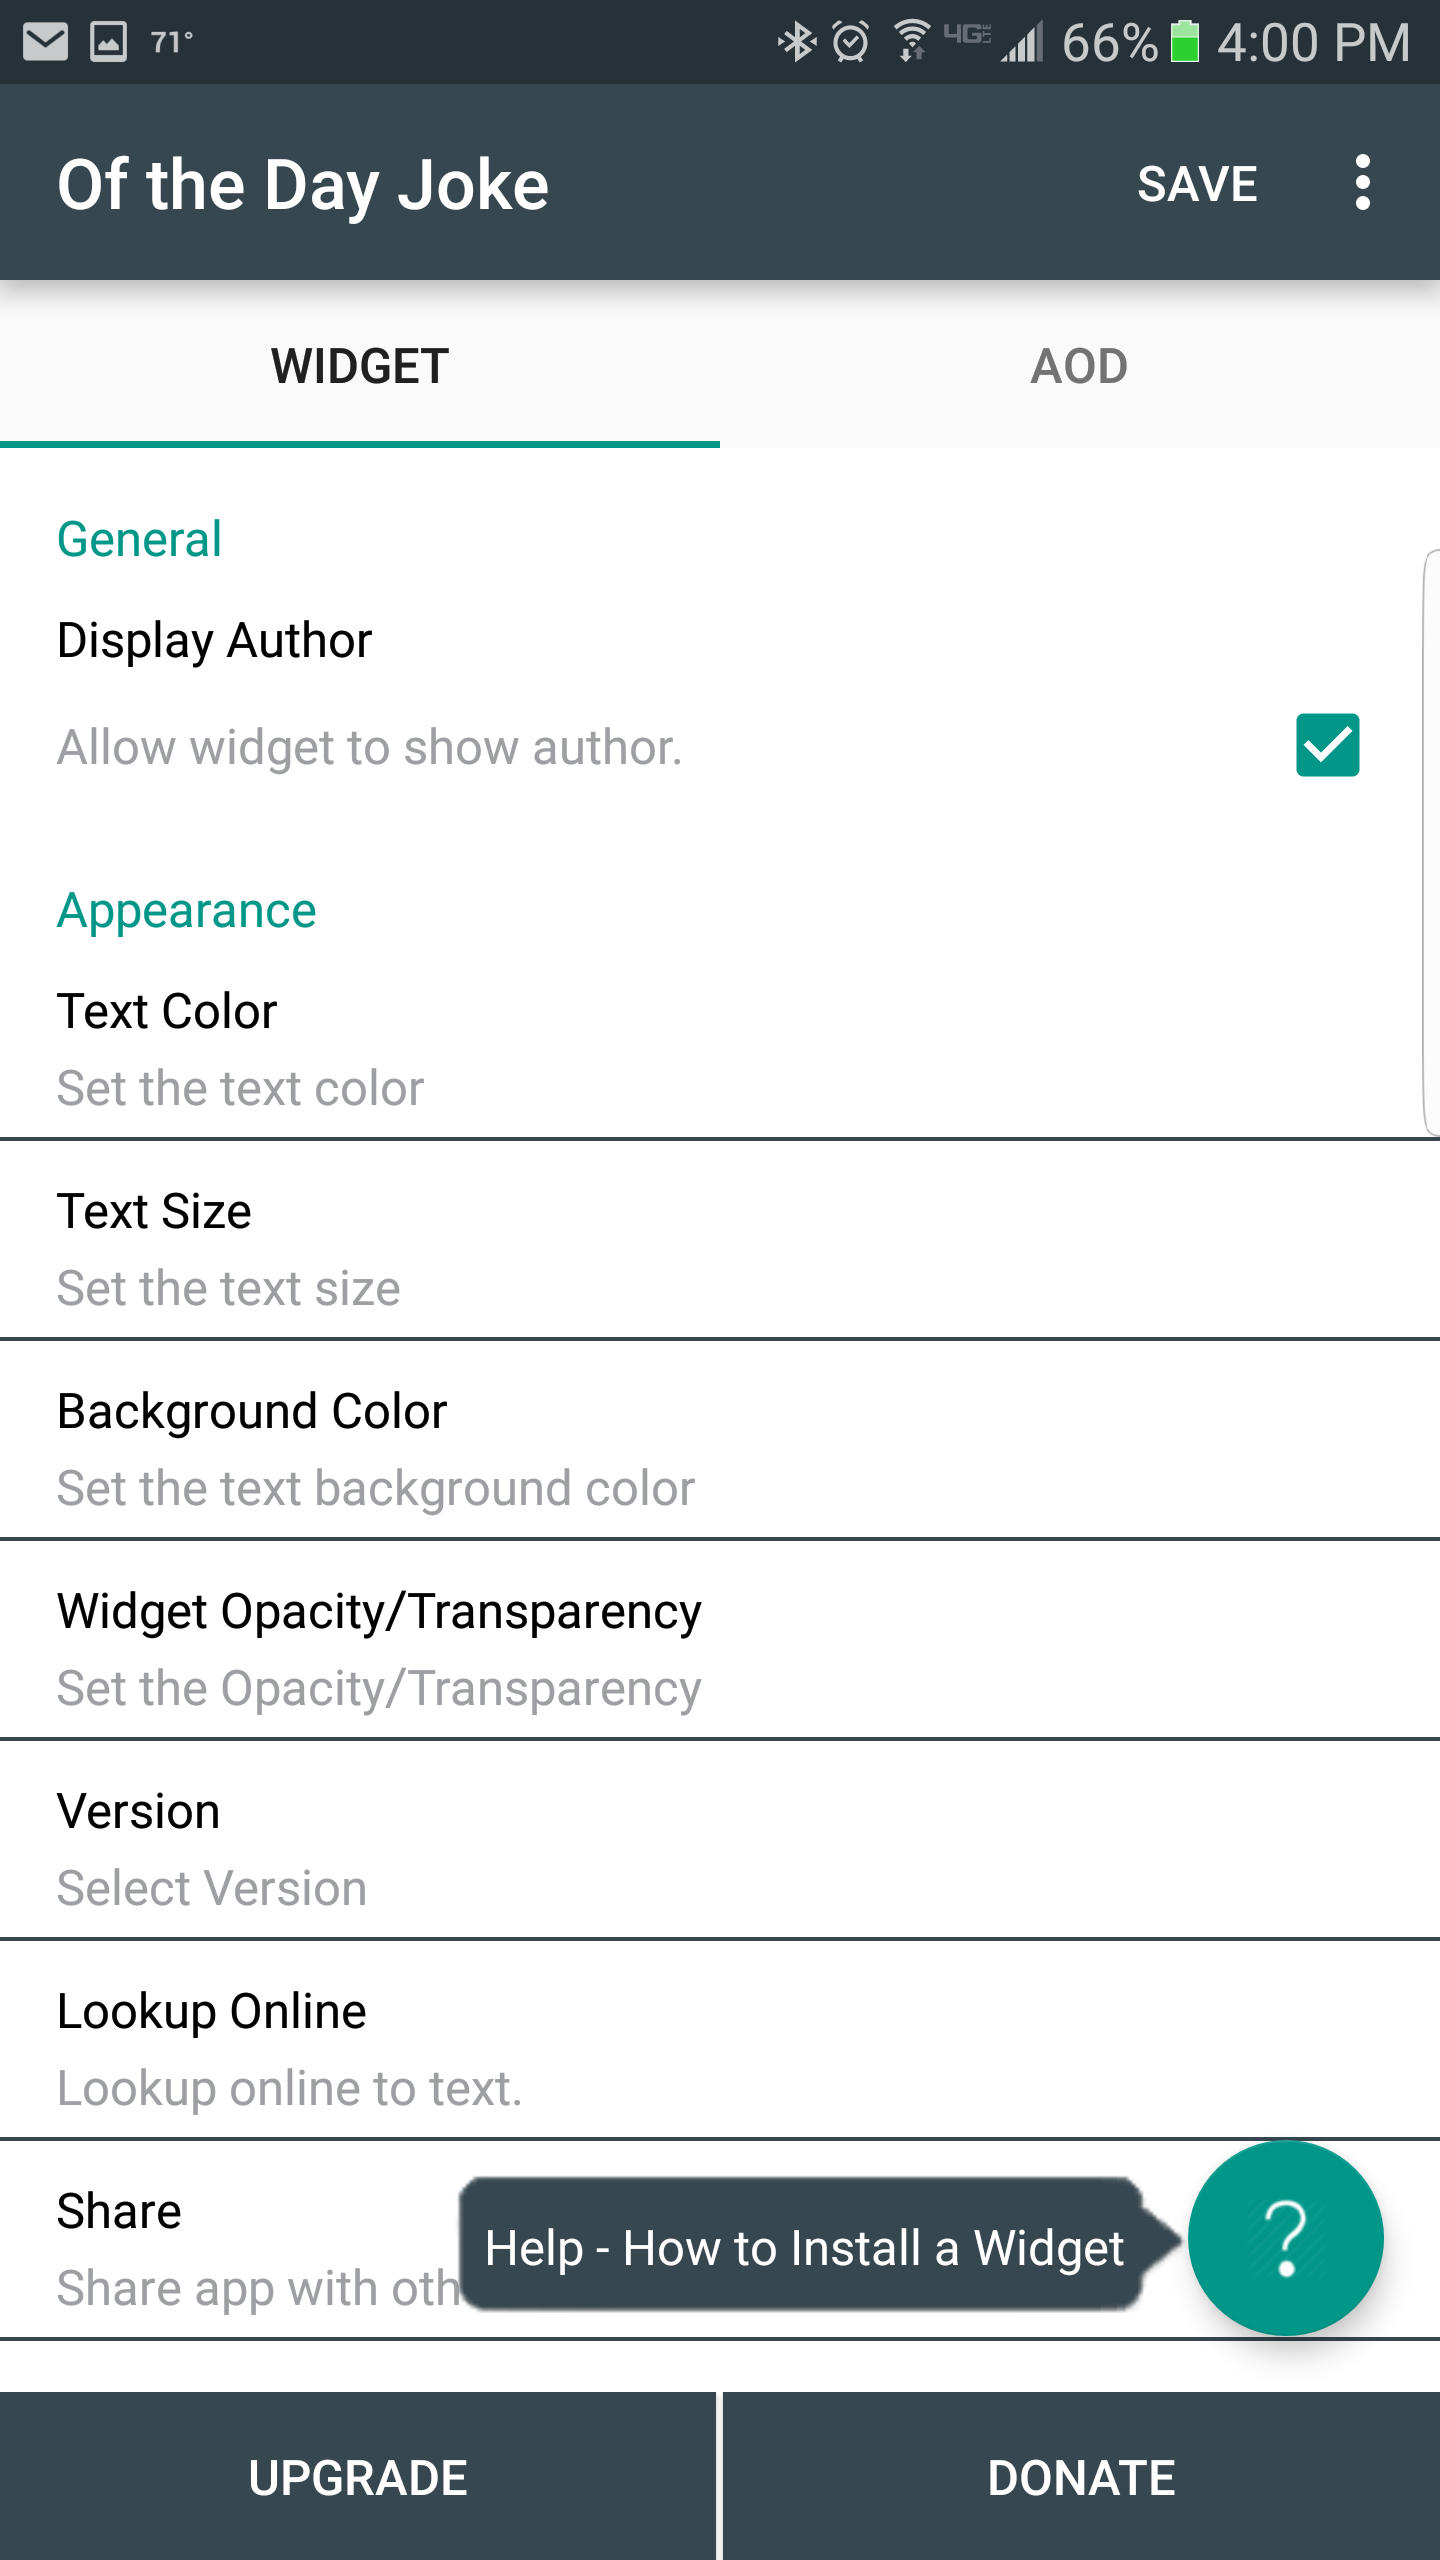Tap the battery indicator icon

[1185, 42]
